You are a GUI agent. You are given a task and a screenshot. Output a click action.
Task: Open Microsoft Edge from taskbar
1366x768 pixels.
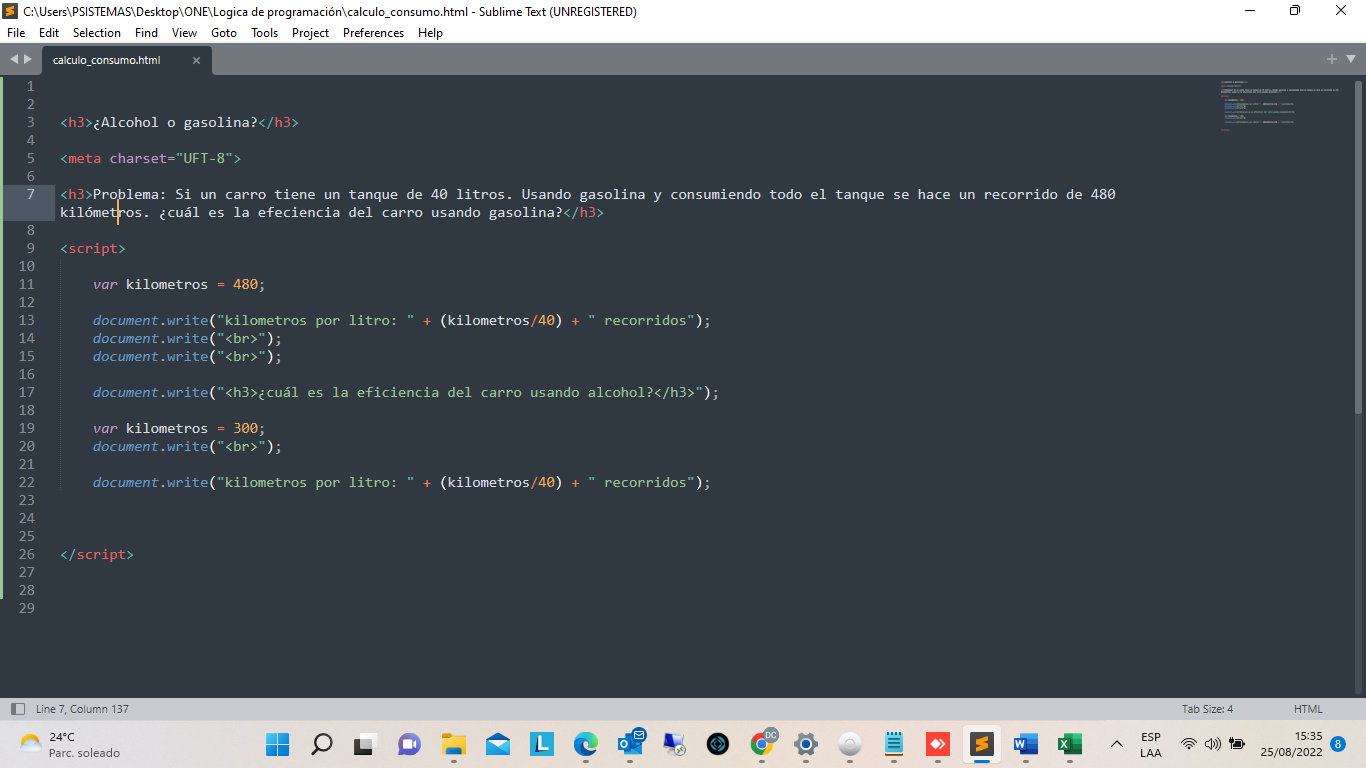click(585, 744)
